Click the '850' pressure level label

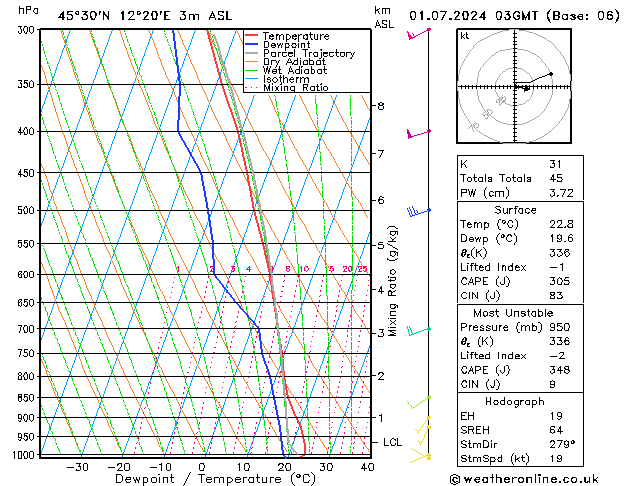point(28,398)
